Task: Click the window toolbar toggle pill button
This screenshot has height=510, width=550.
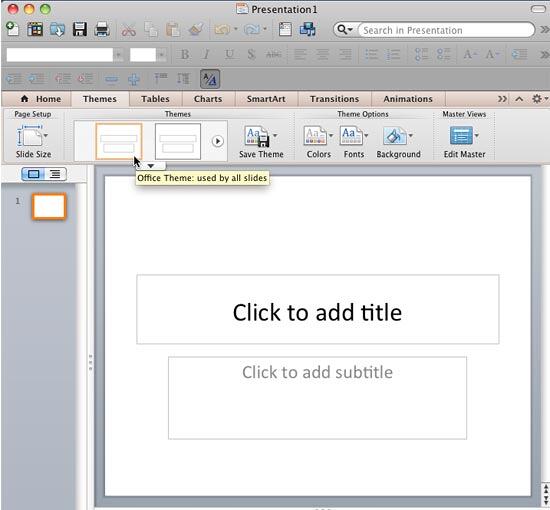Action: (538, 9)
